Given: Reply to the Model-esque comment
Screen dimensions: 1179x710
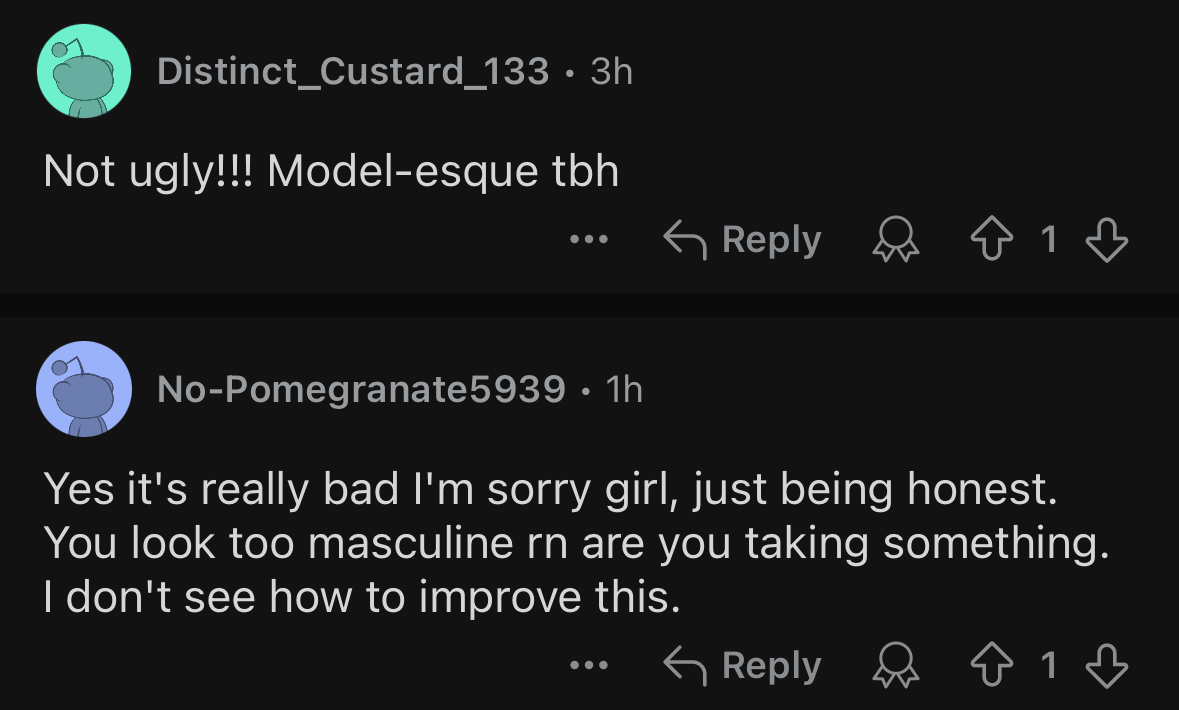Looking at the screenshot, I should (x=742, y=240).
